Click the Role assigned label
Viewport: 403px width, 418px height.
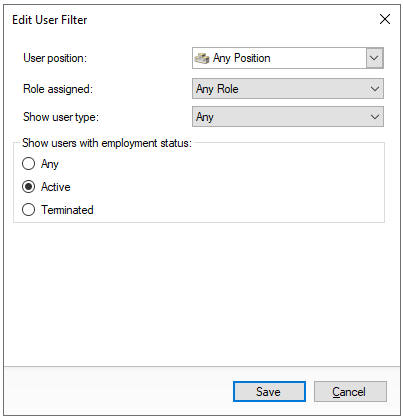58,89
